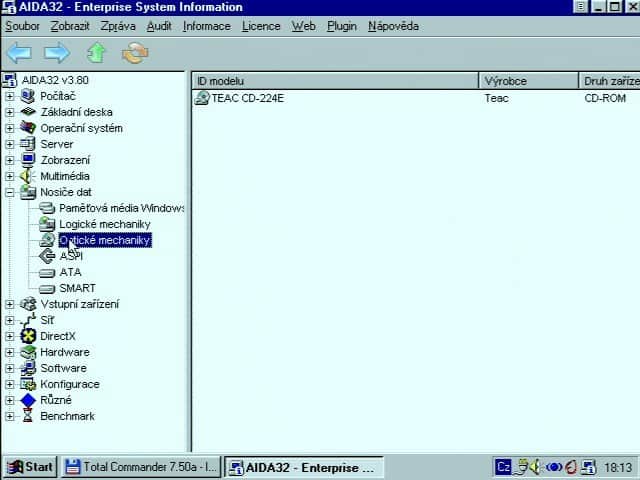Click the Operační systém Windows flag icon

coord(28,128)
